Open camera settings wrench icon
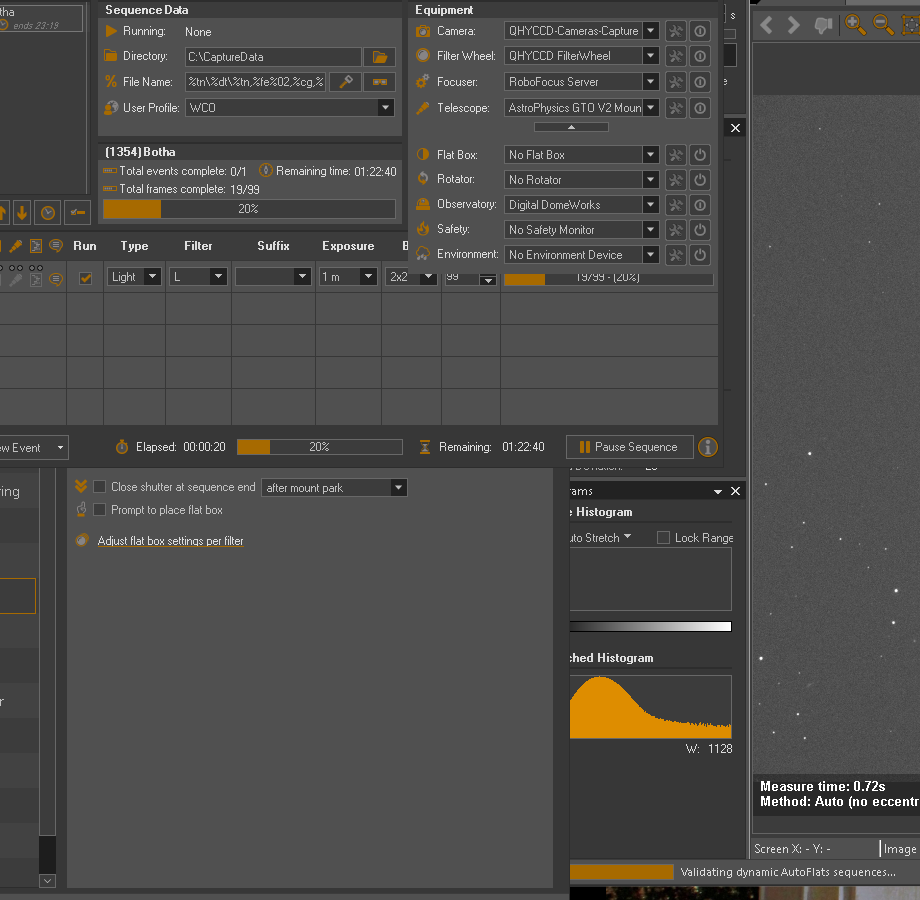 676,31
